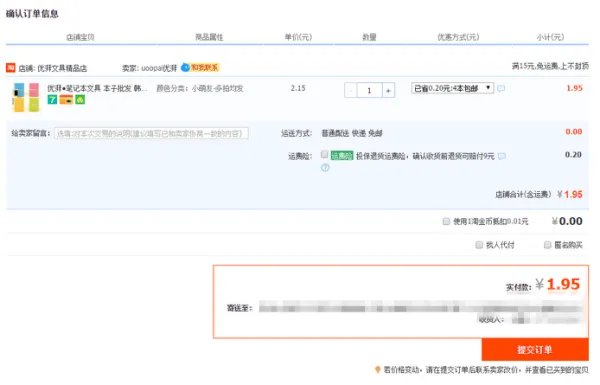Click the 和我联系 contact label
The height and width of the screenshot is (385, 600).
(204, 68)
